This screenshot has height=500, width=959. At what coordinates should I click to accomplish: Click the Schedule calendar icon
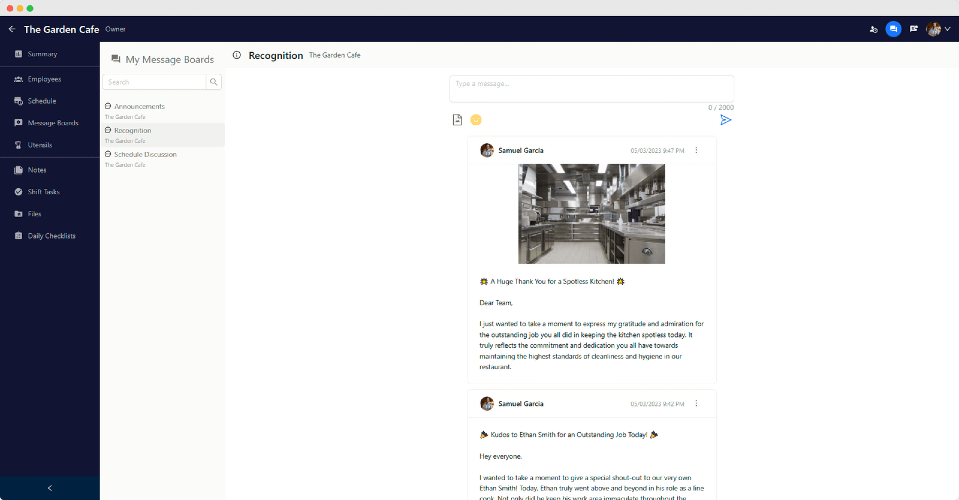click(18, 101)
